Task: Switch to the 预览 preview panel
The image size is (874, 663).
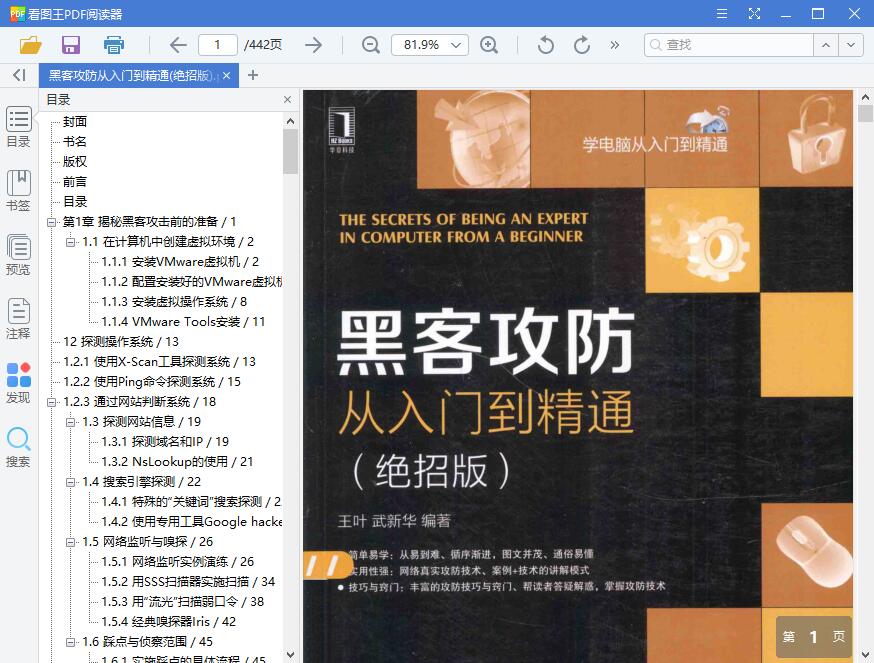Action: pyautogui.click(x=18, y=255)
